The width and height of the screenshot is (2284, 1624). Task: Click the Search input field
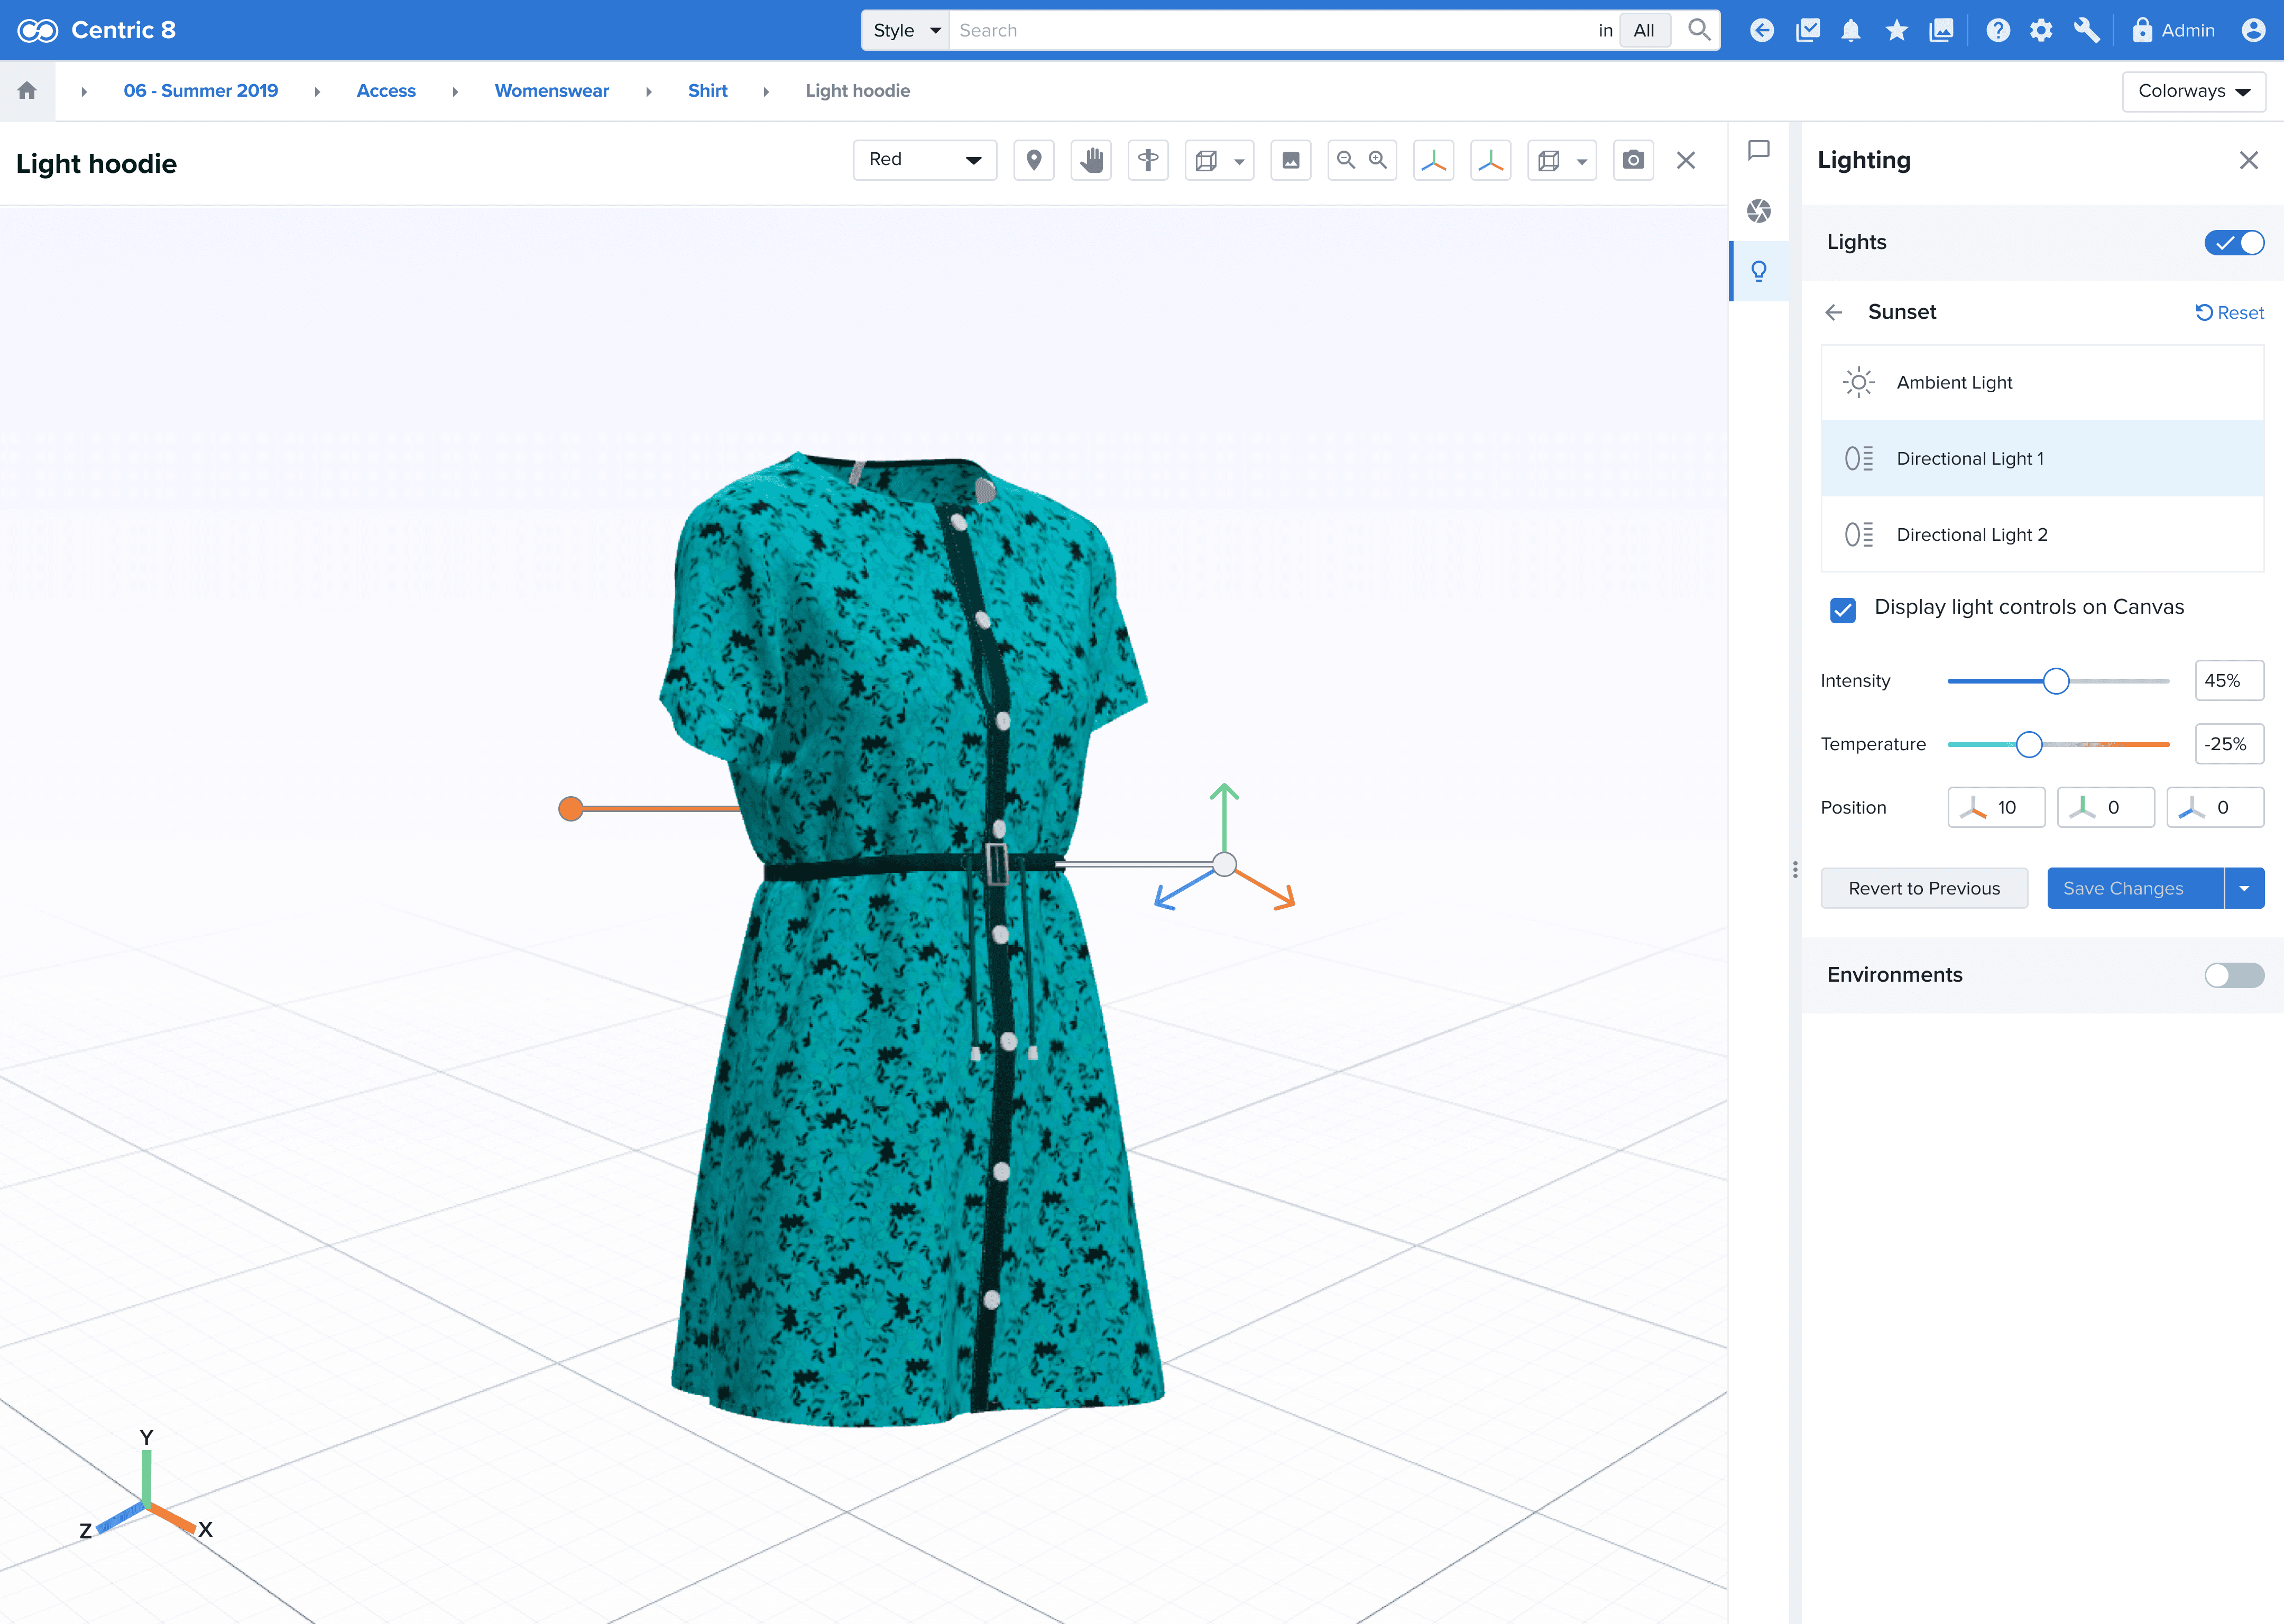tap(1270, 31)
